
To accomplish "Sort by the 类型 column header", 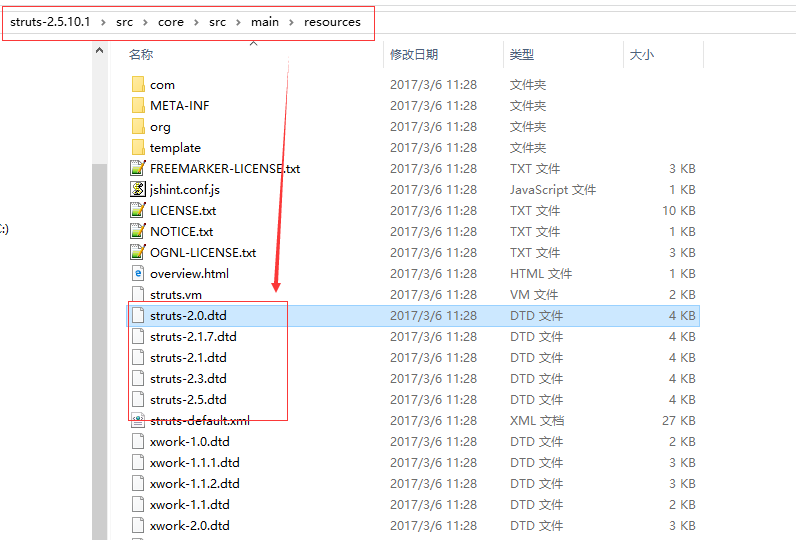I will point(522,54).
